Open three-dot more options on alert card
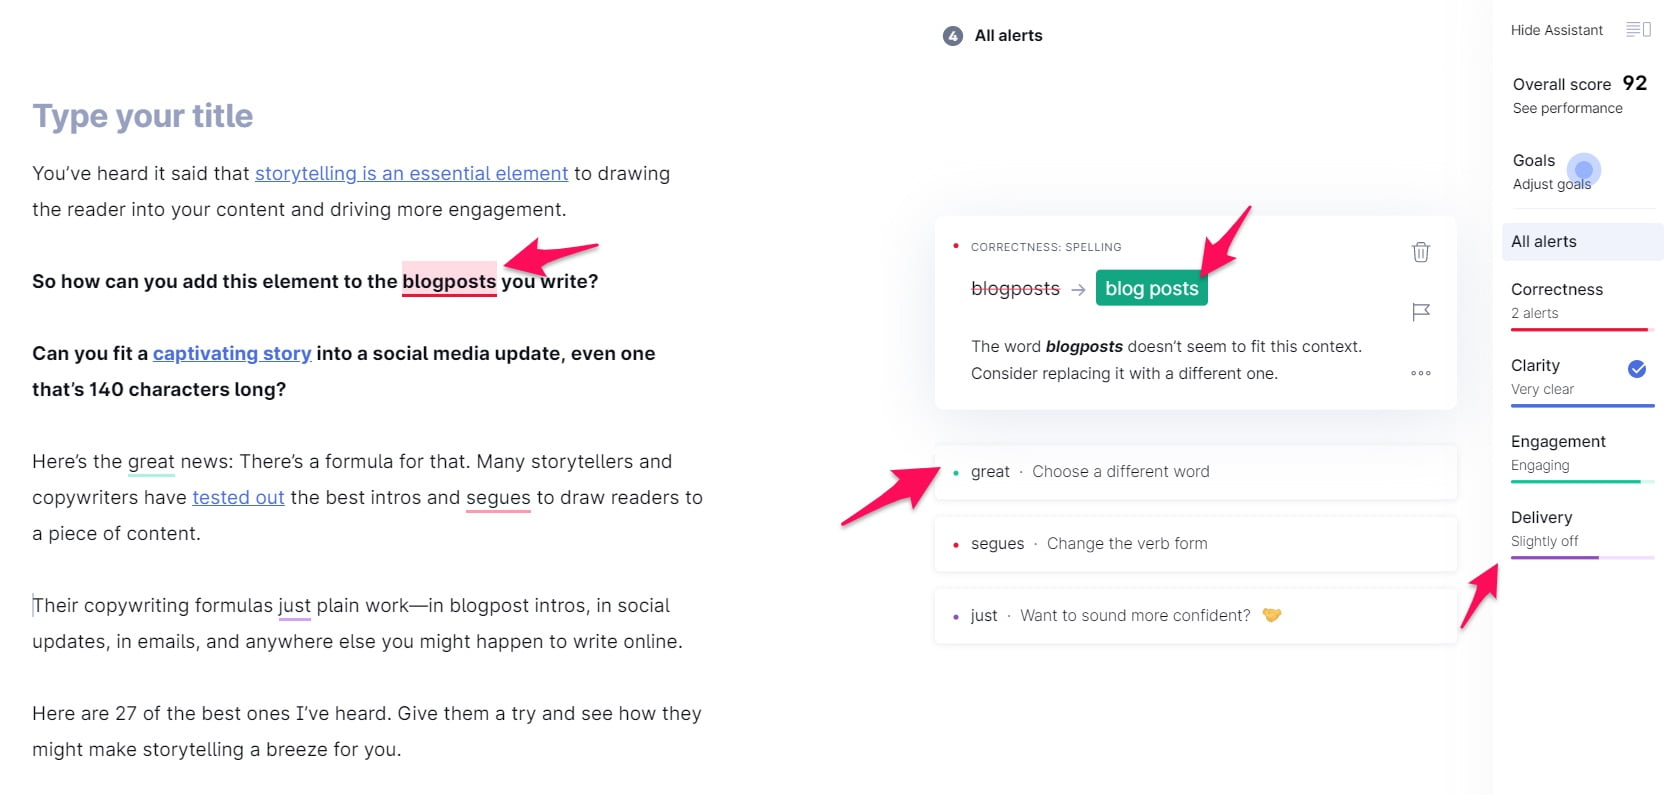 tap(1420, 373)
